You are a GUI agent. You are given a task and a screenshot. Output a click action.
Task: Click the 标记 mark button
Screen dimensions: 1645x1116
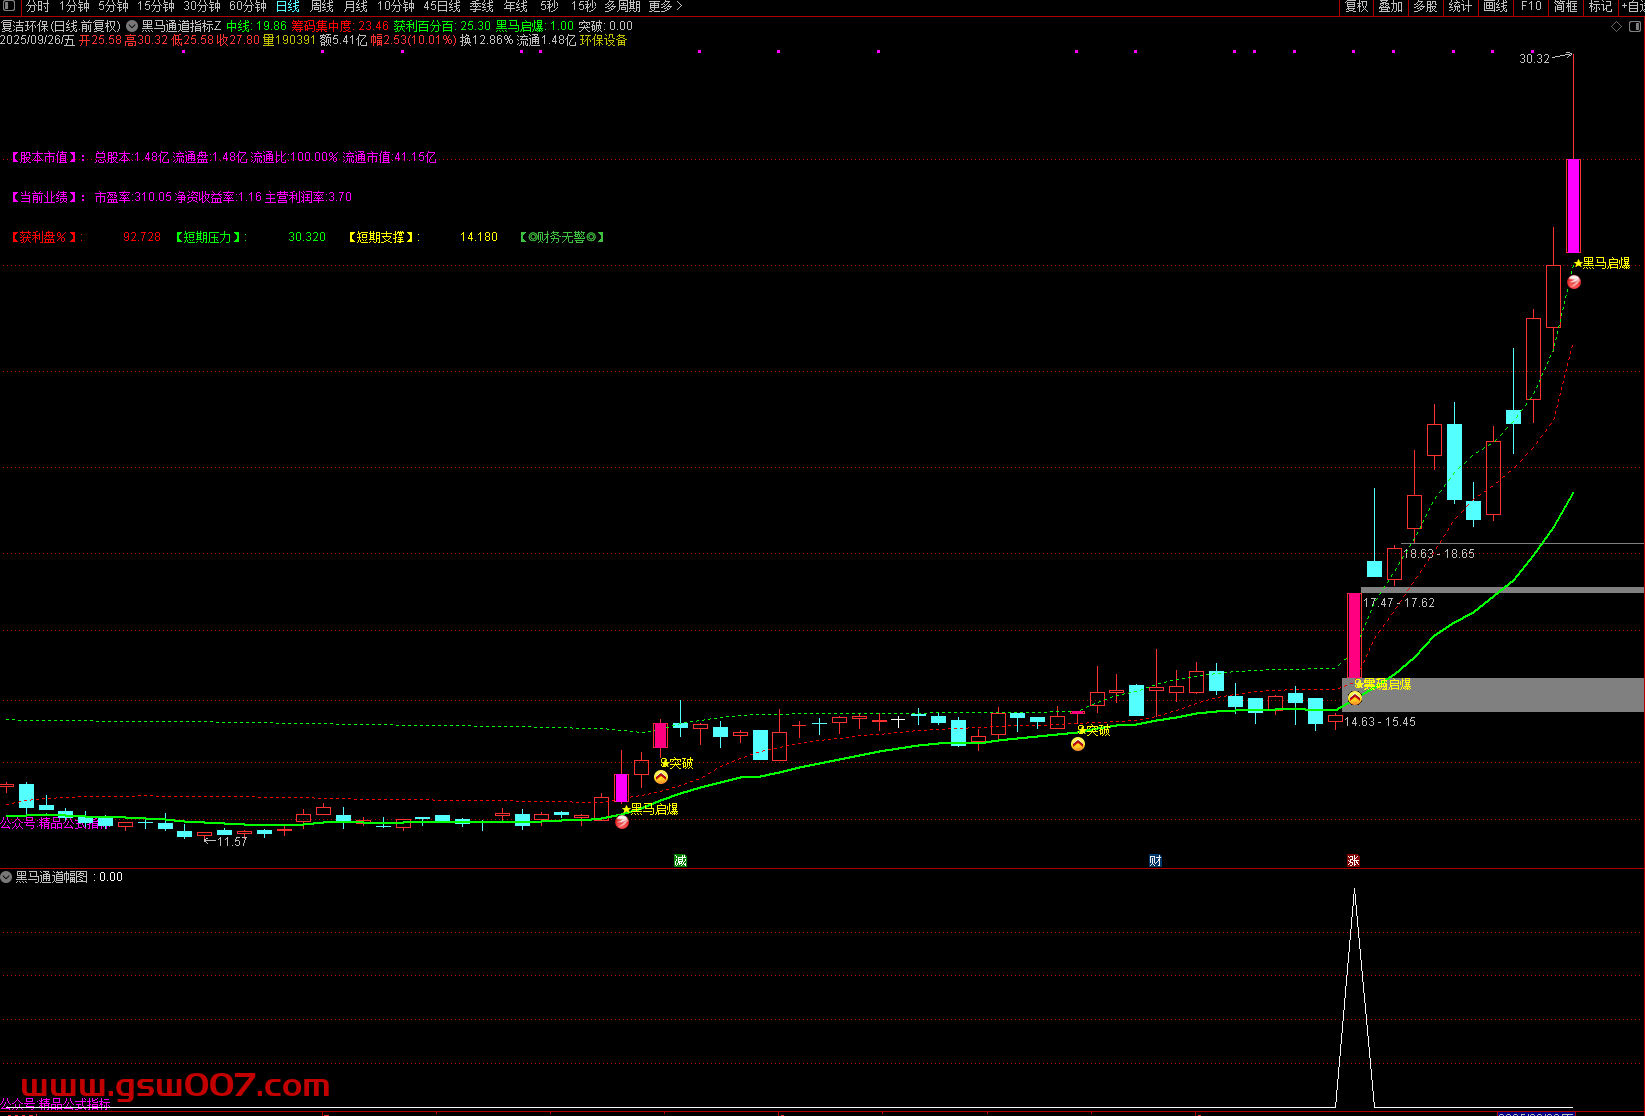tap(1600, 6)
